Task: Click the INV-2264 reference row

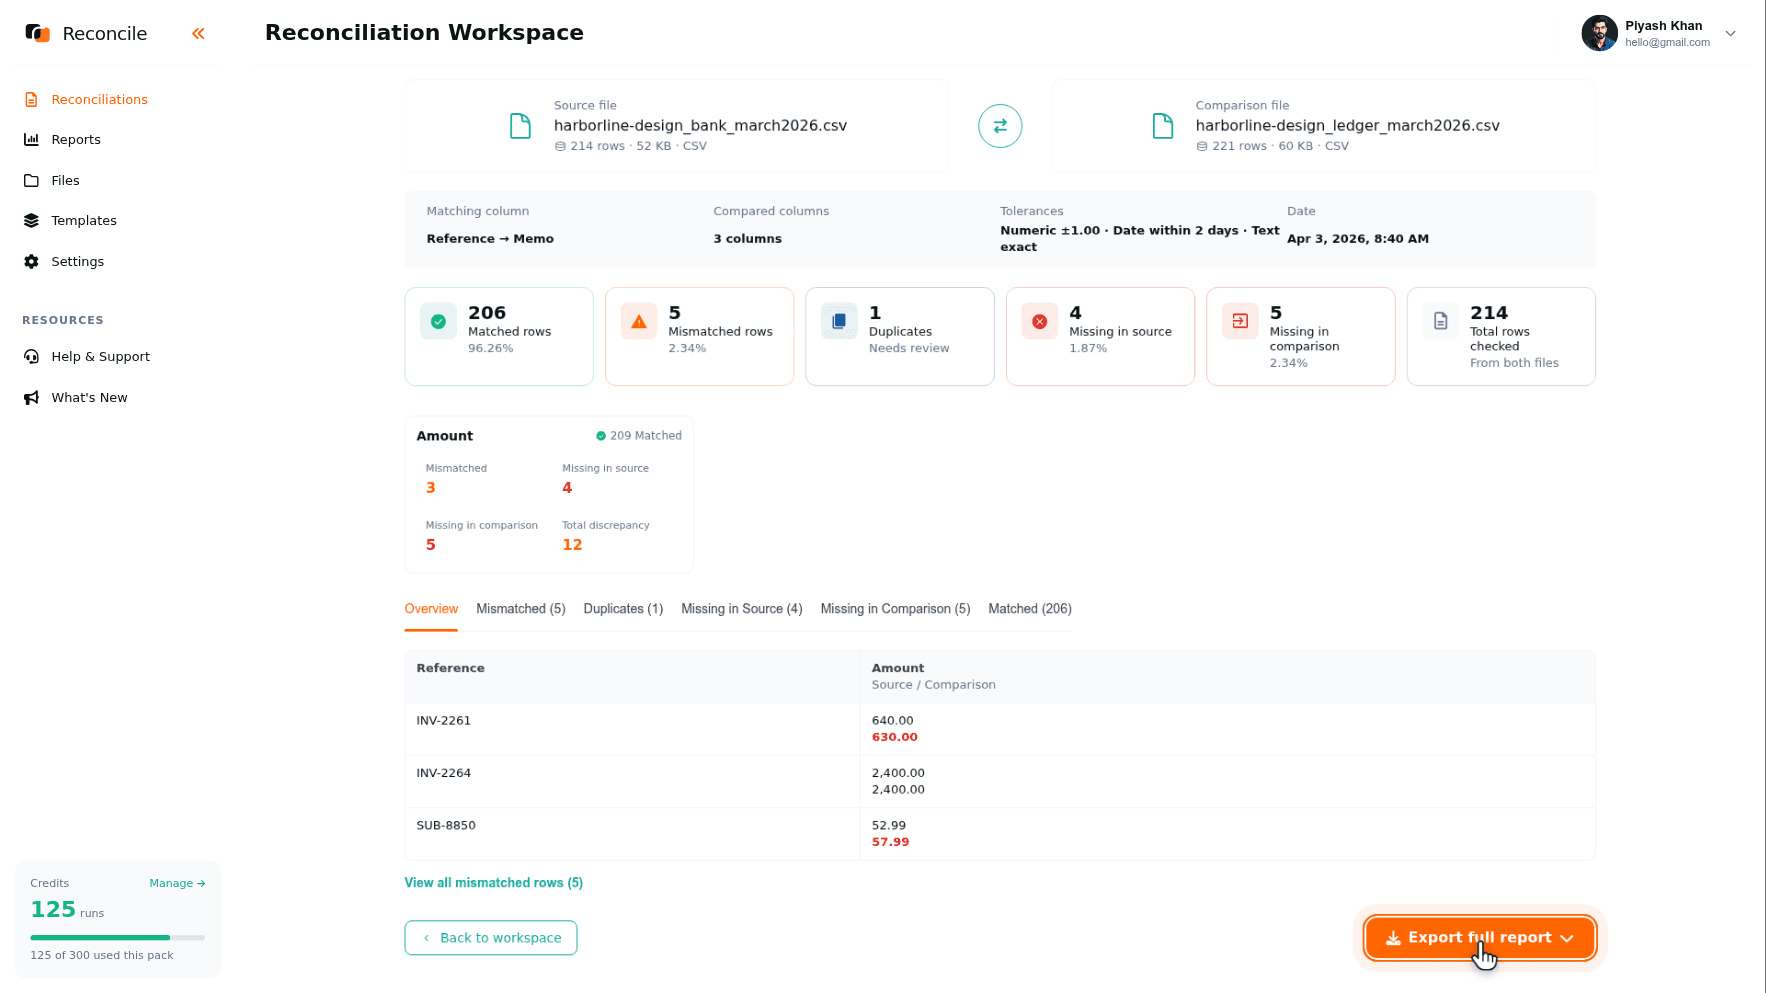Action: click(x=1000, y=781)
